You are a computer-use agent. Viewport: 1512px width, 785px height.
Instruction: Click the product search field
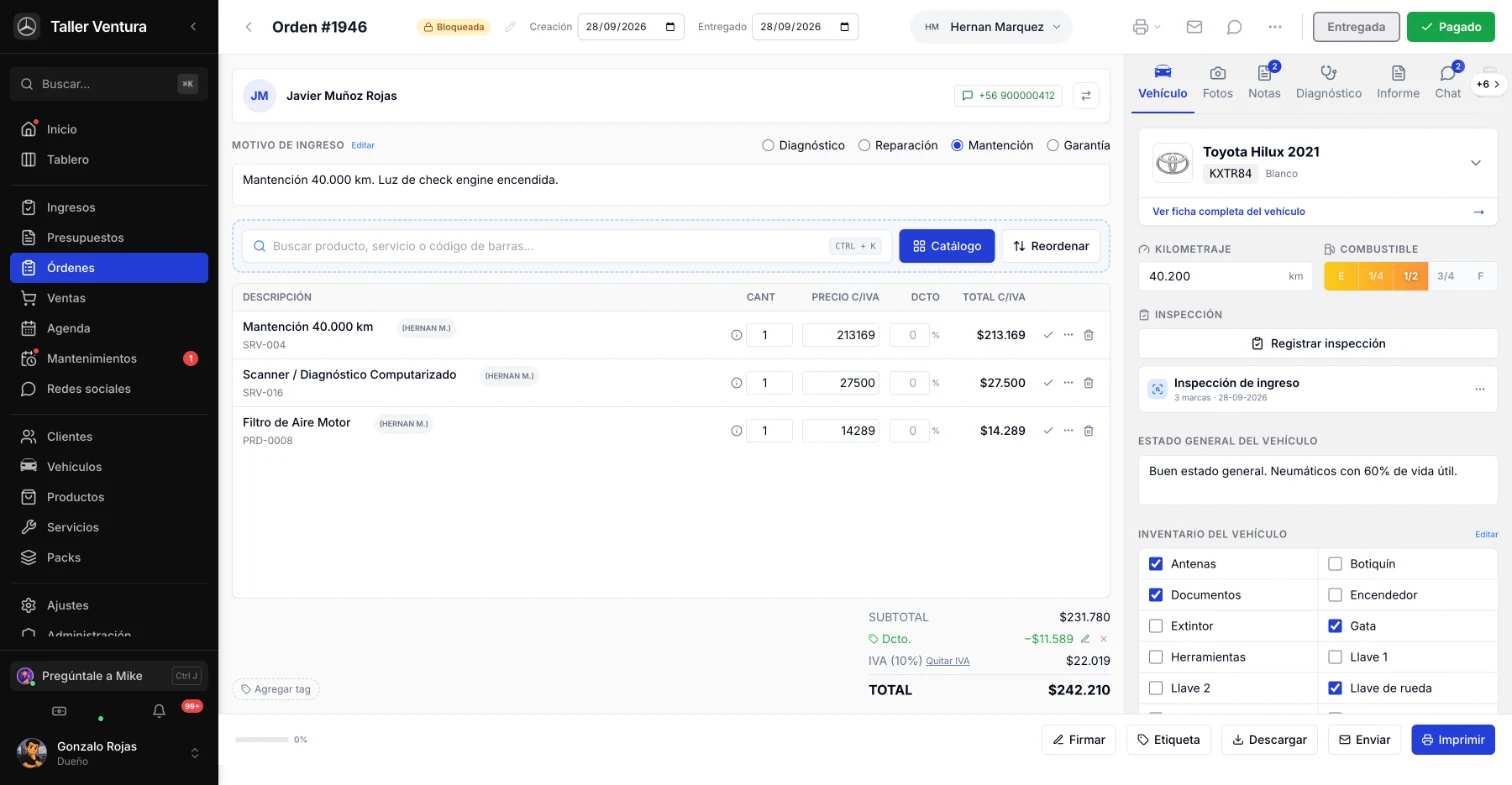[x=567, y=246]
